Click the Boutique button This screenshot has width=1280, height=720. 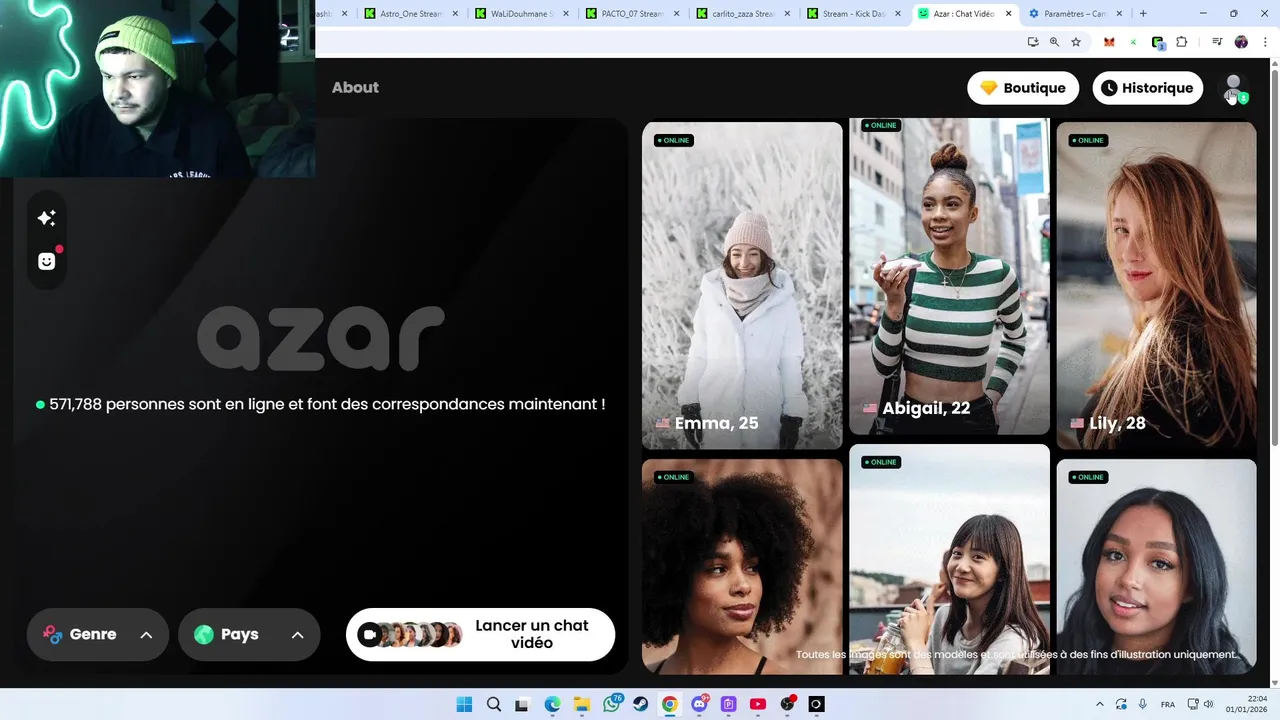1023,88
